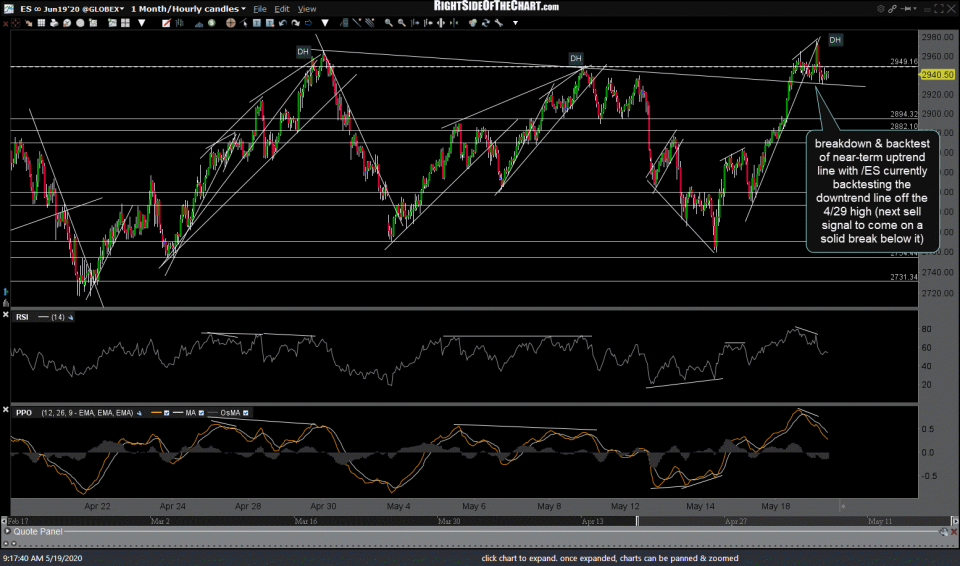
Task: Click the 2894.32 price level label
Action: [904, 114]
